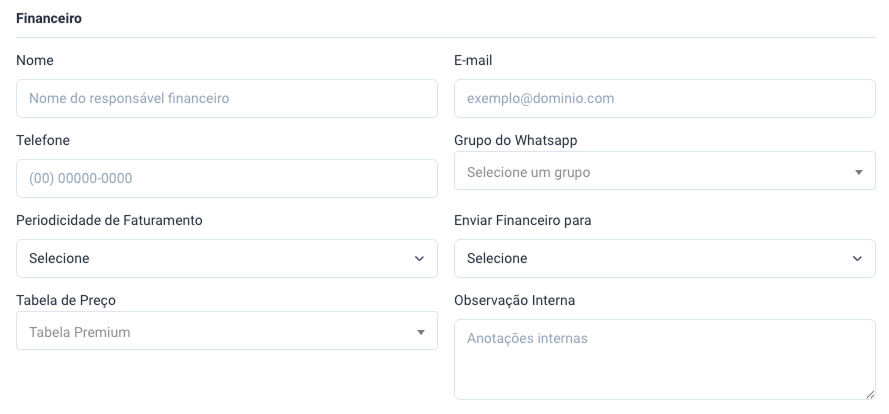Click the Tabela de Preço dropdown arrow

(x=421, y=331)
